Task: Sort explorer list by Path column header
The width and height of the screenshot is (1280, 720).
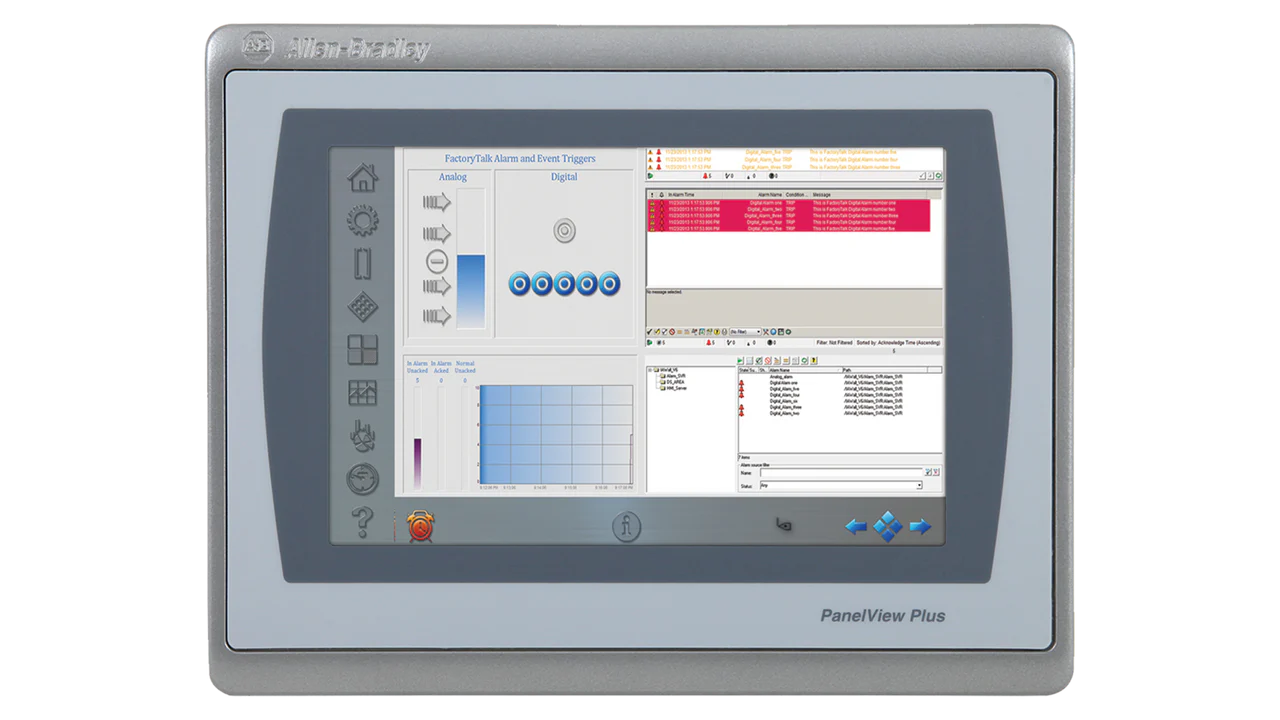Action: [884, 370]
